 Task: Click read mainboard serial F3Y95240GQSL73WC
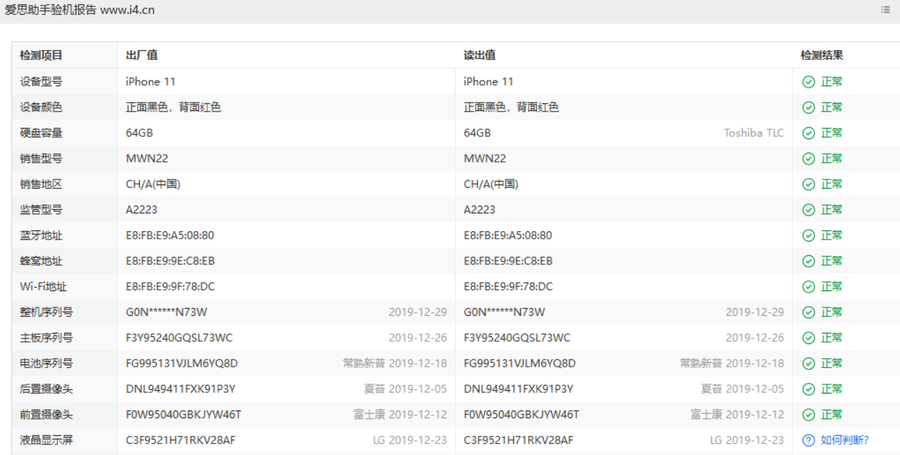pos(517,337)
